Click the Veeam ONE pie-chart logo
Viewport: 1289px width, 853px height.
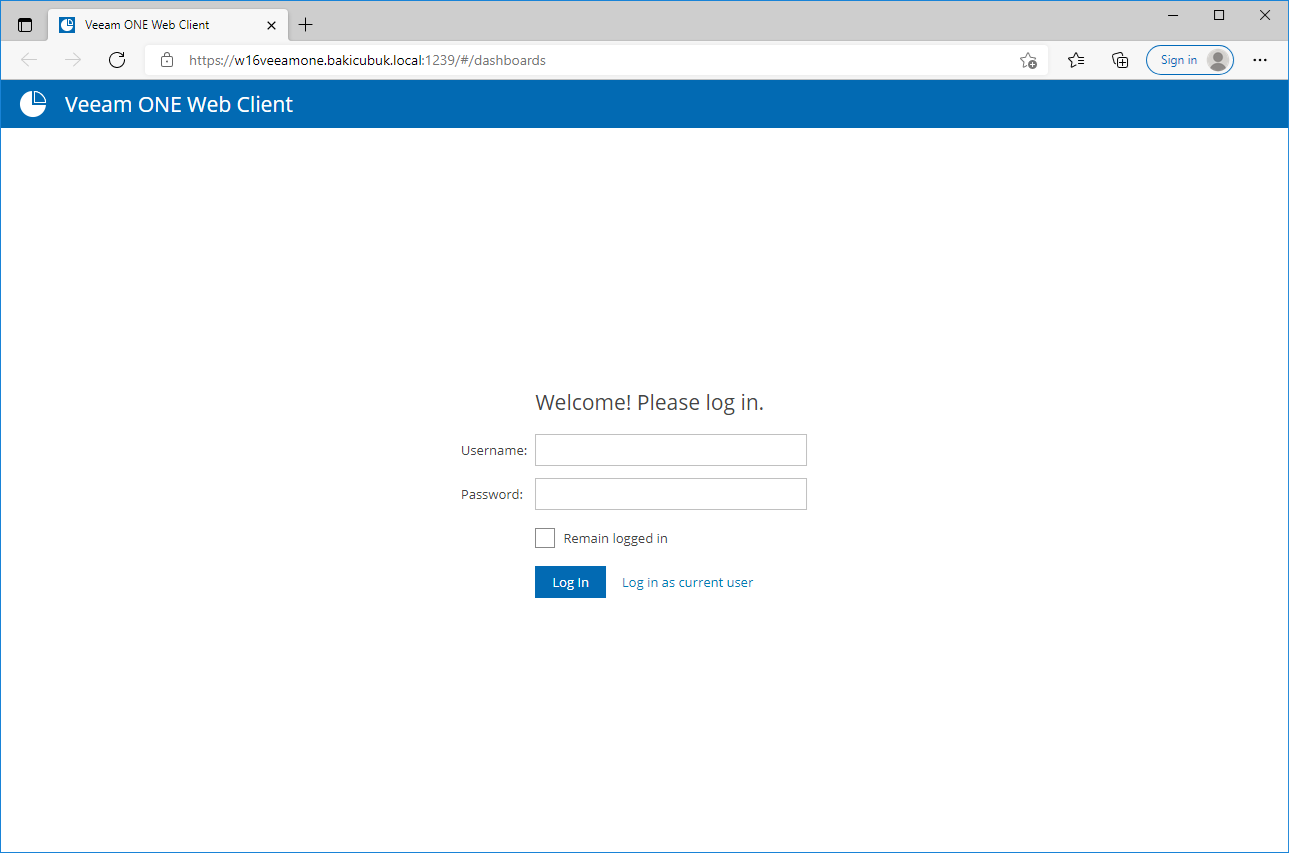coord(33,104)
